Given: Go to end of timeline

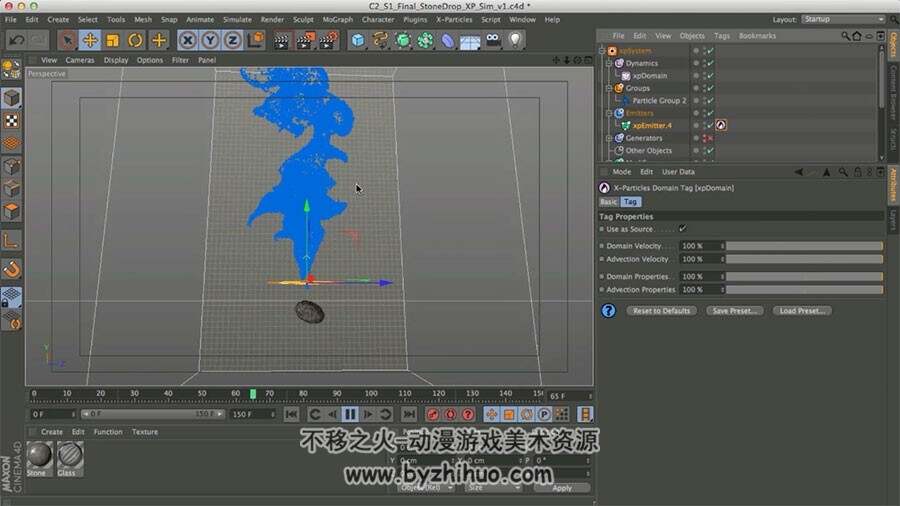Looking at the screenshot, I should tap(409, 414).
